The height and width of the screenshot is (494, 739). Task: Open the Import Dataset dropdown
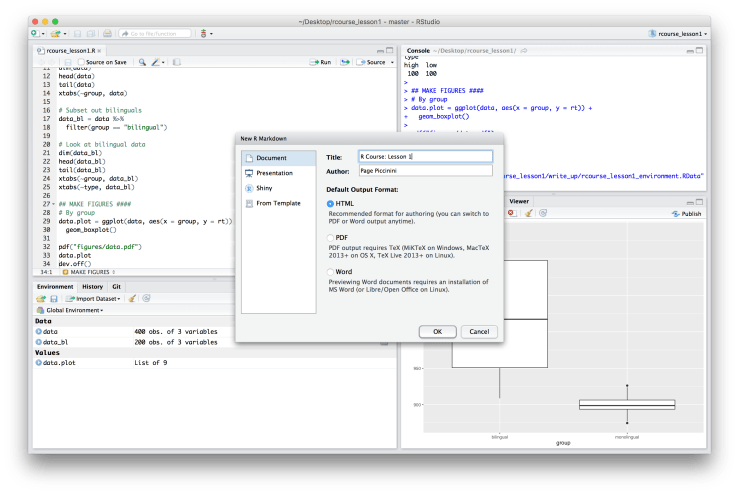click(93, 299)
